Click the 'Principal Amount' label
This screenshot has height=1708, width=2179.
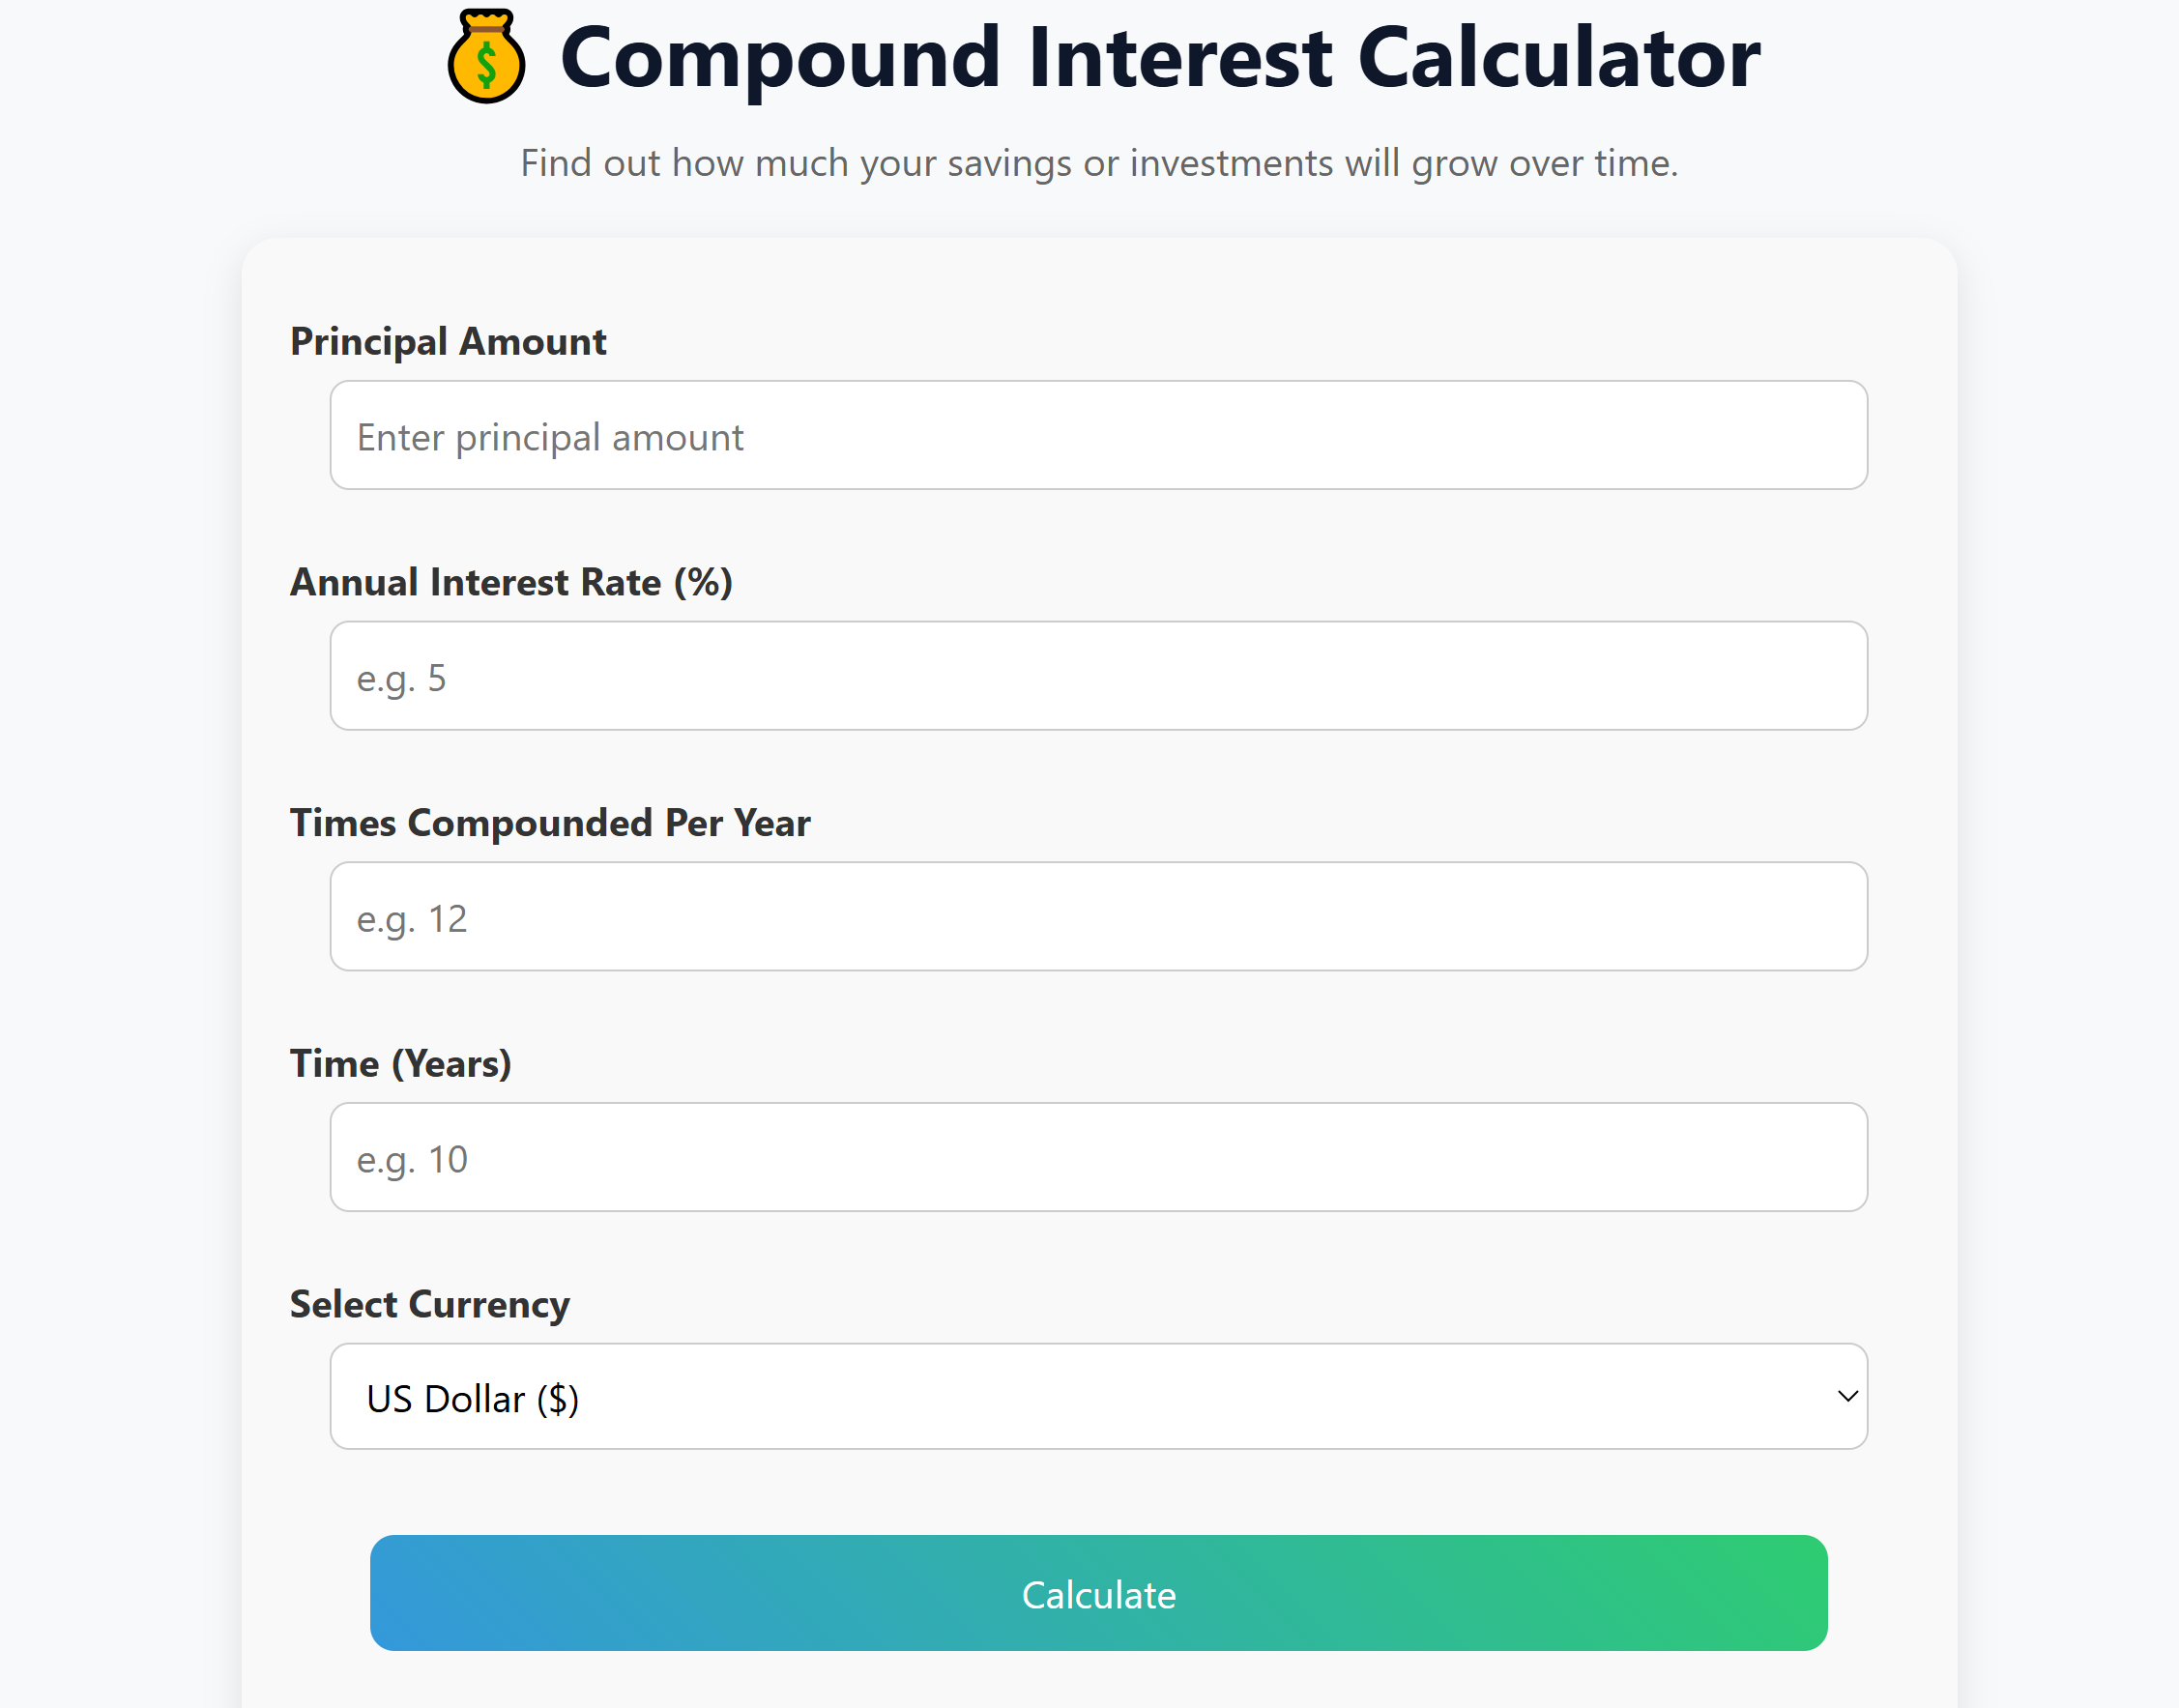[x=448, y=342]
